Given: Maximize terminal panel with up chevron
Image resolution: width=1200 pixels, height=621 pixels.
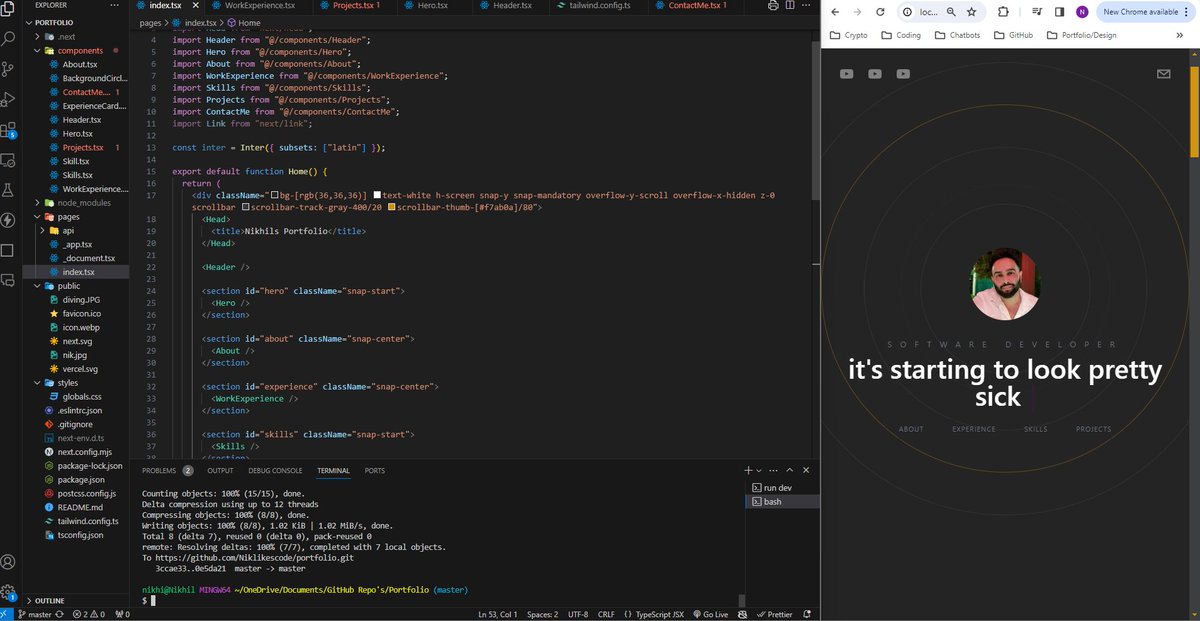Looking at the screenshot, I should pos(790,470).
